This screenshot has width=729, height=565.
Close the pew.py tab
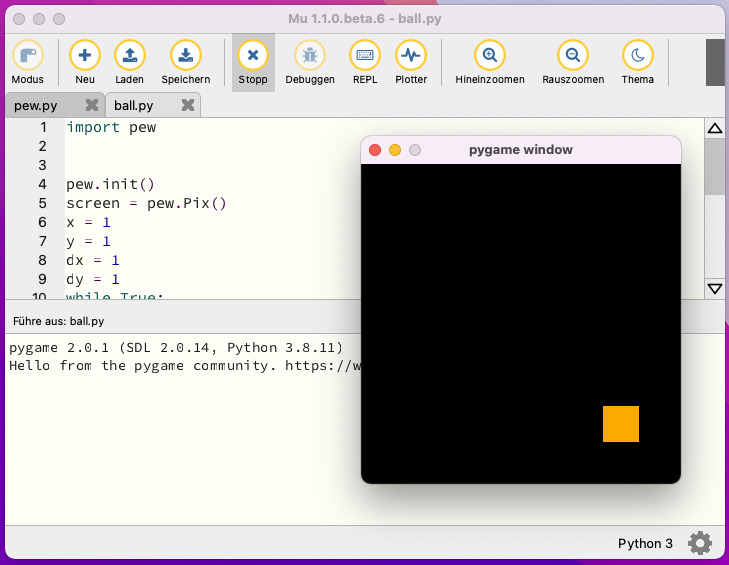(x=91, y=105)
